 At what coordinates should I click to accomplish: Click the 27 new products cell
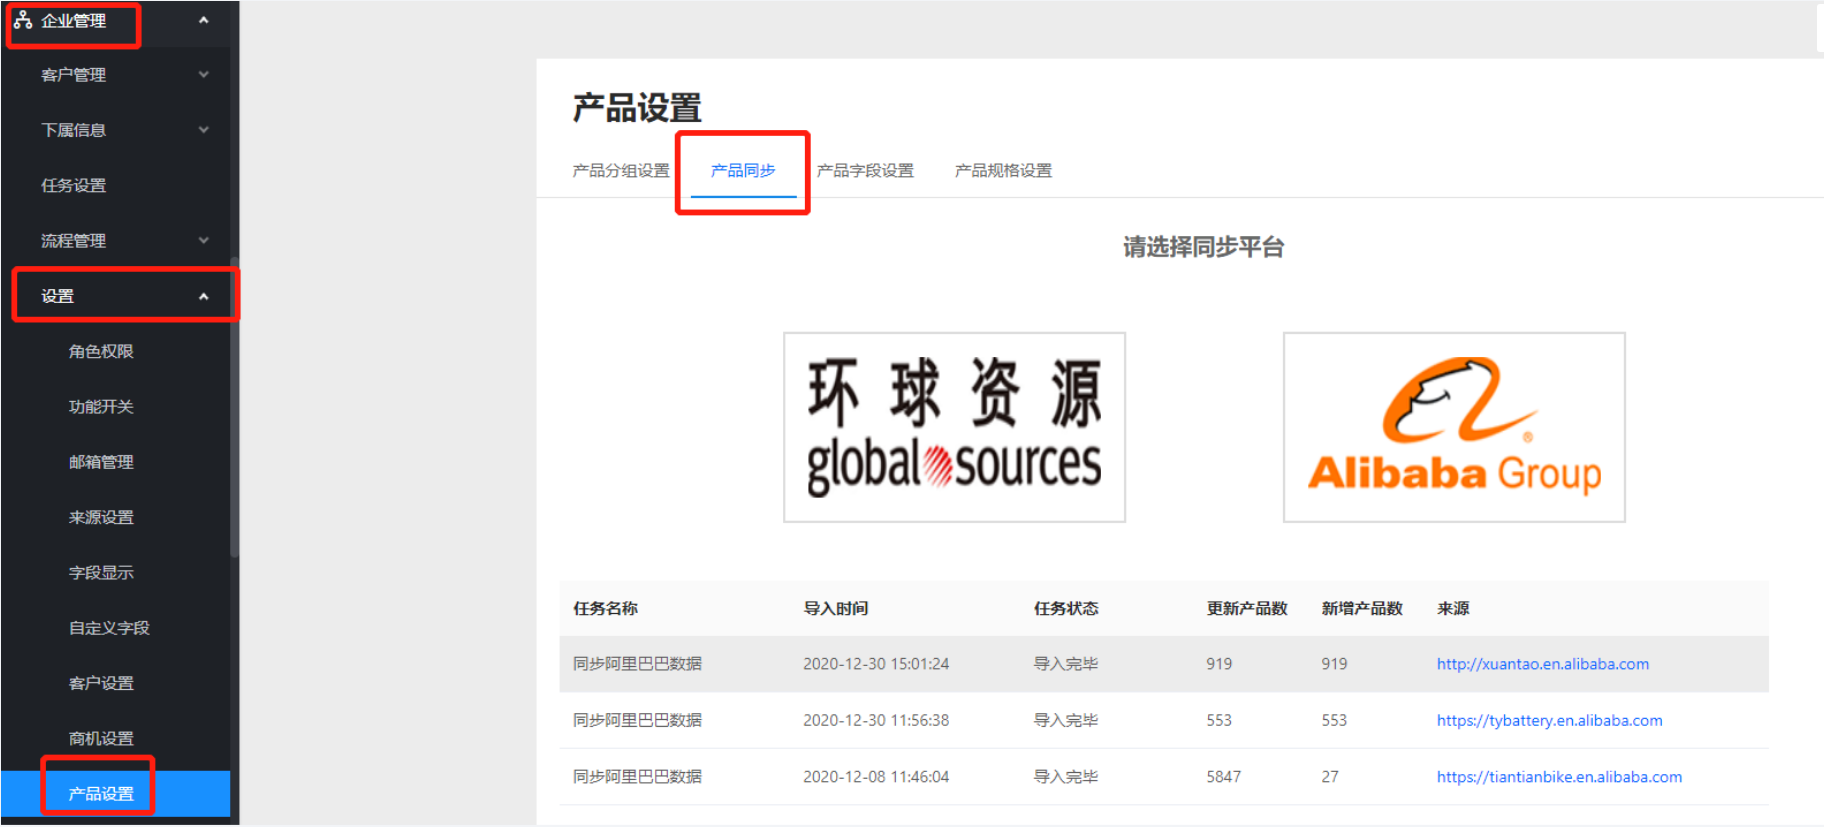(1330, 777)
